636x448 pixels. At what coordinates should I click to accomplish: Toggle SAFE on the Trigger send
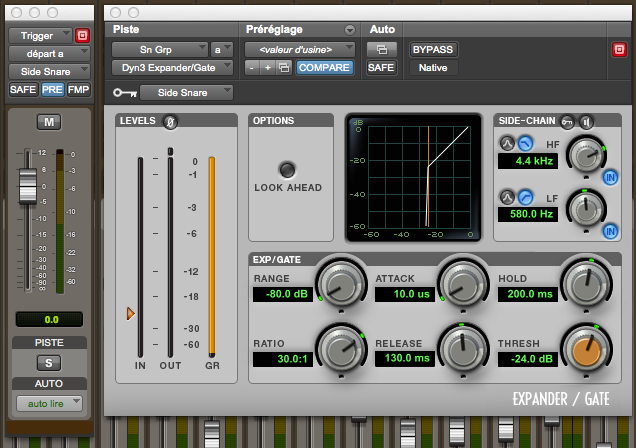tap(23, 90)
